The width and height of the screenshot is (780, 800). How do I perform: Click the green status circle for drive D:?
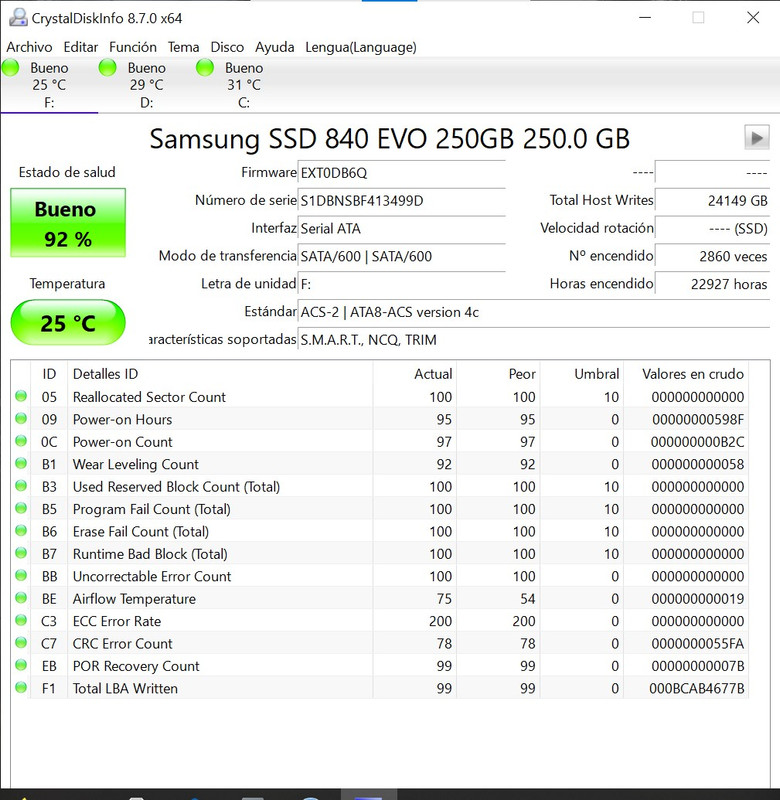pos(108,67)
